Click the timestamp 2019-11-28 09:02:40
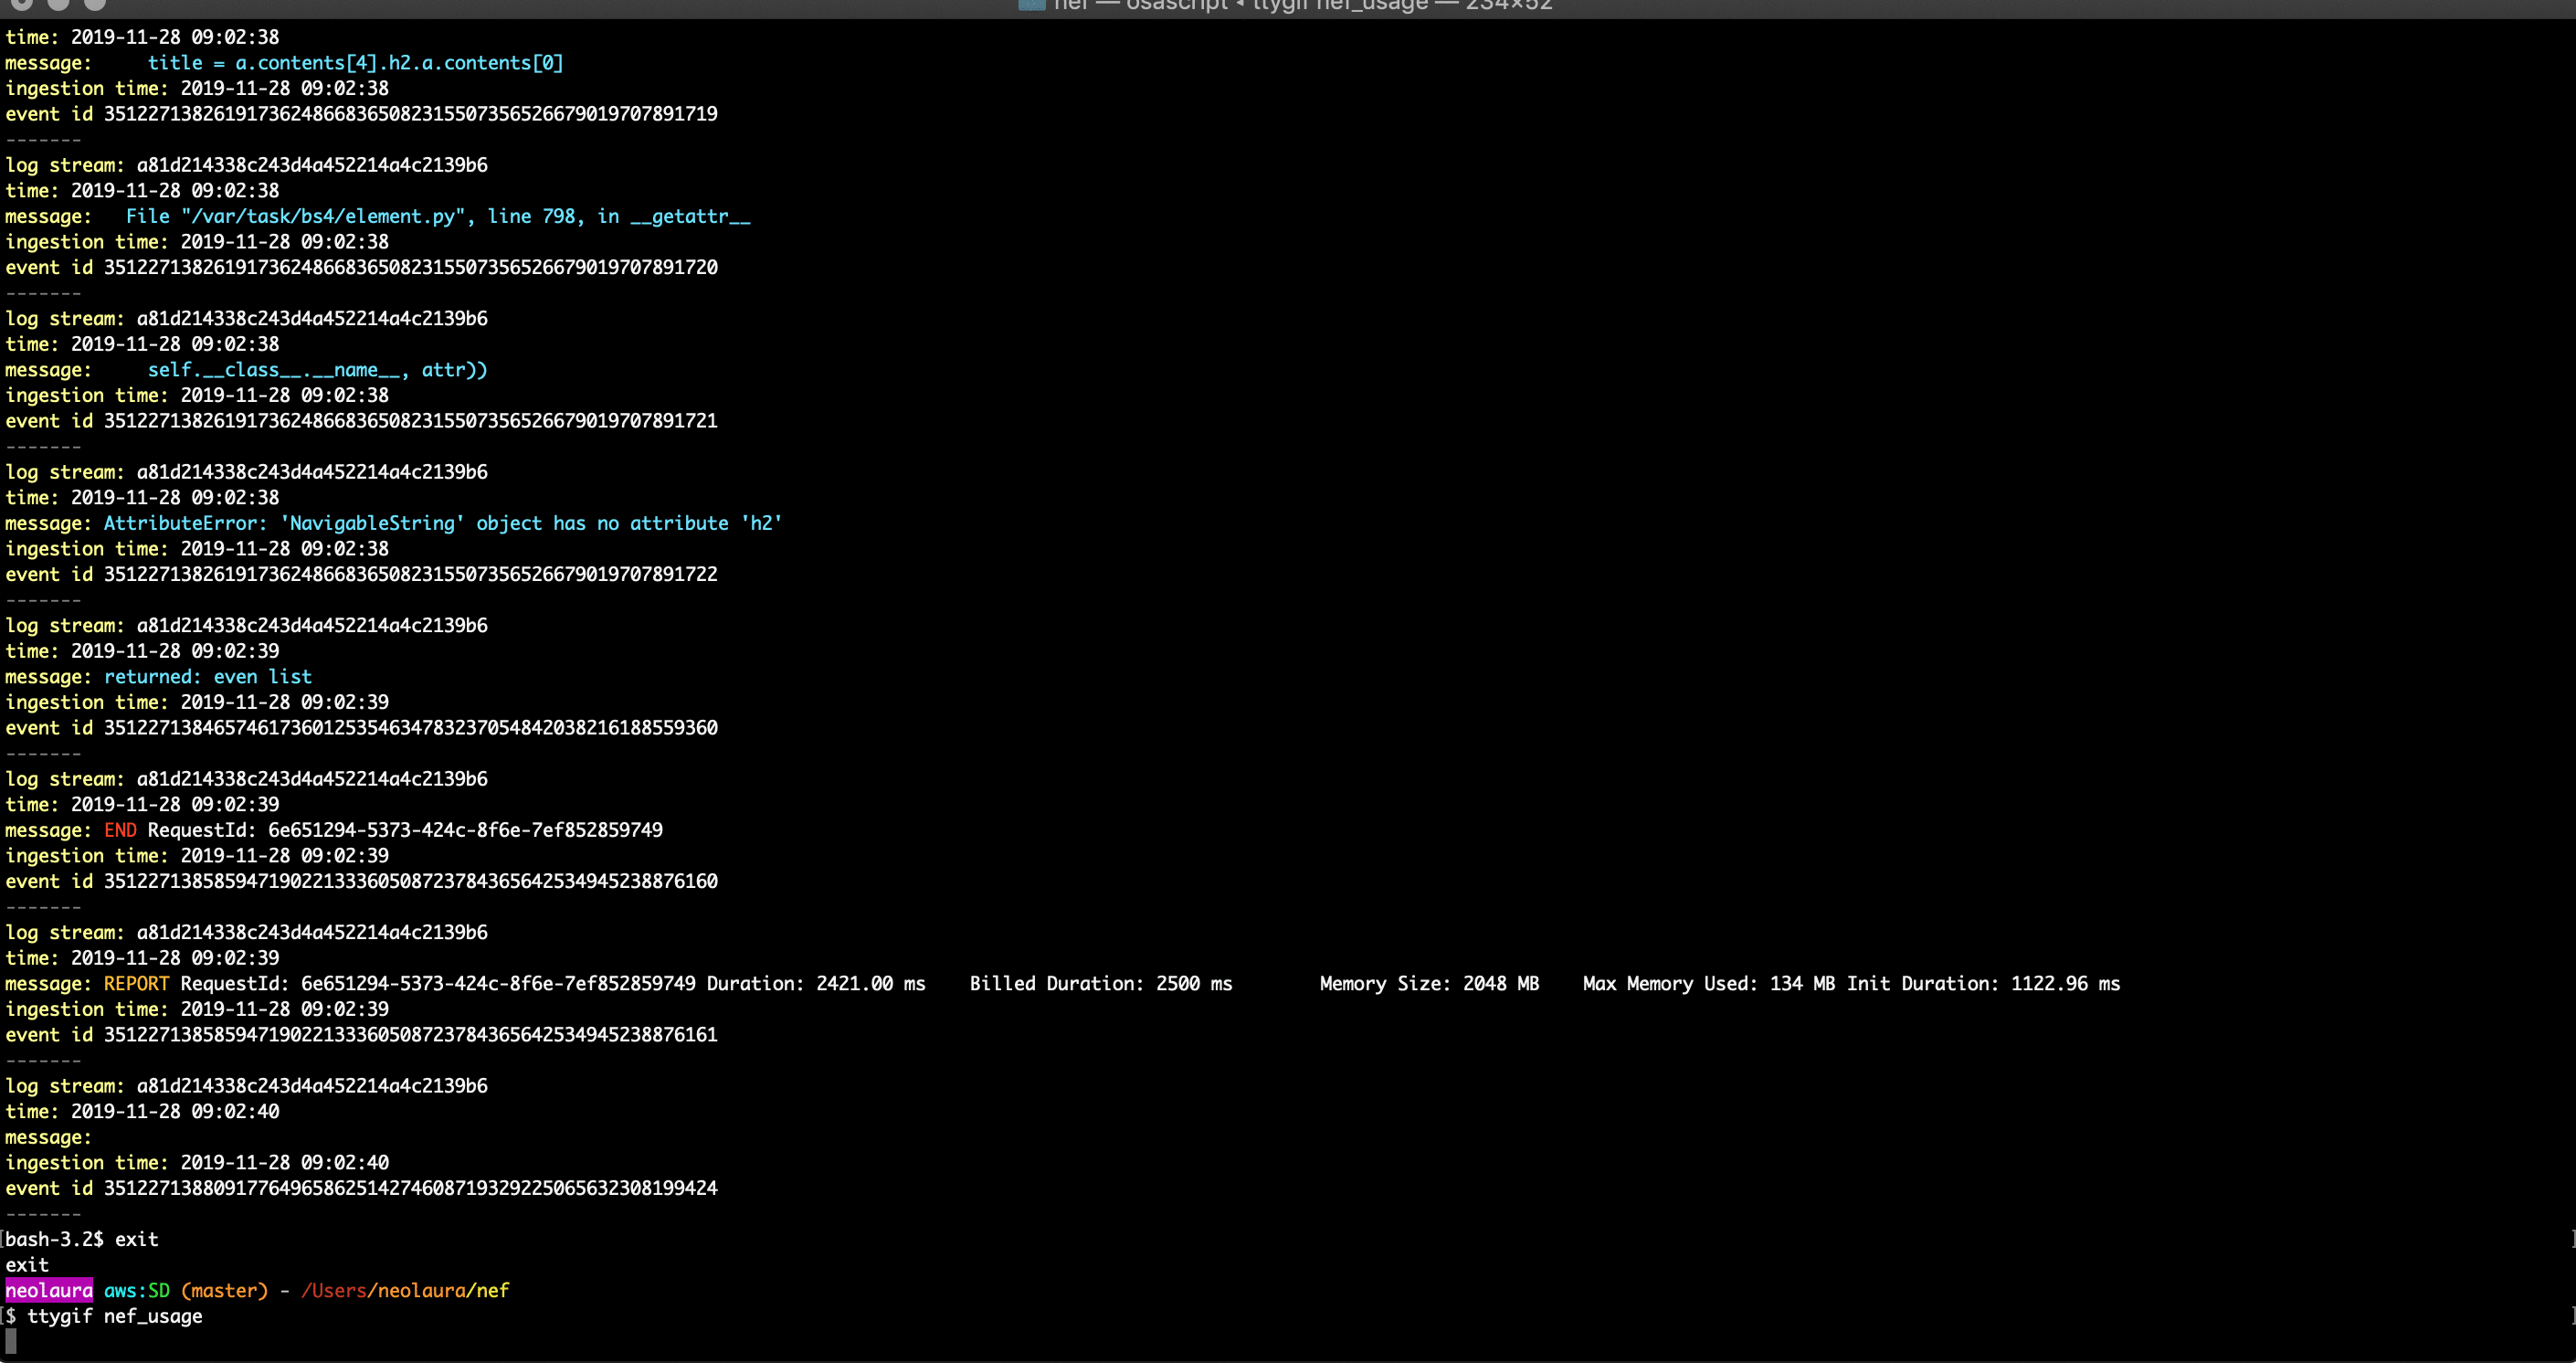 point(175,1111)
